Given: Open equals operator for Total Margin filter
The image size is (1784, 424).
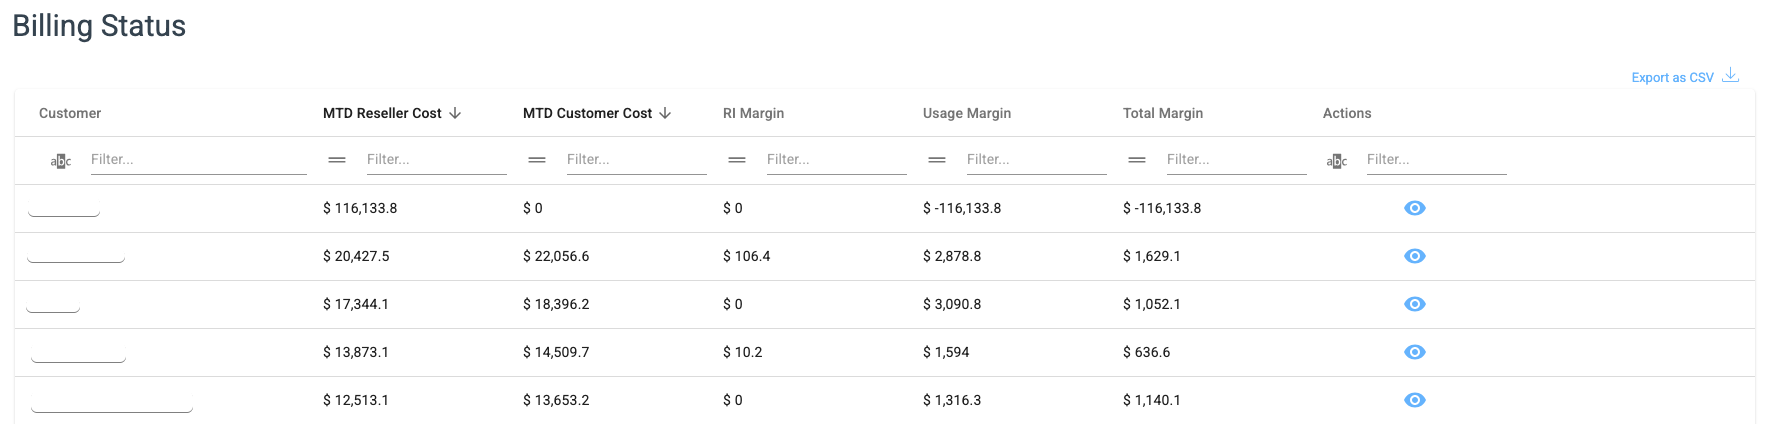Looking at the screenshot, I should coord(1137,160).
